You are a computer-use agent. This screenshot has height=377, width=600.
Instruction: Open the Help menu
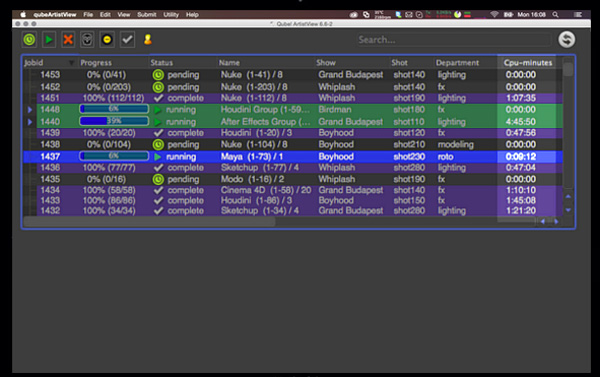pos(192,15)
